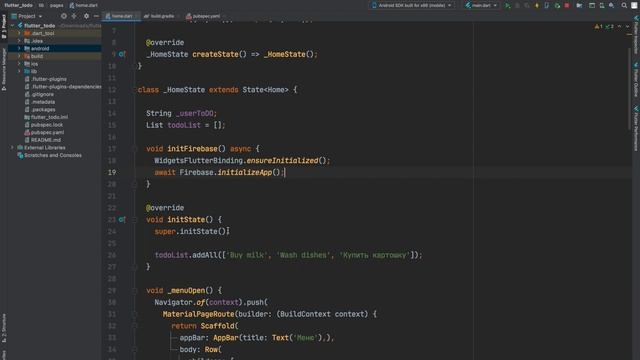This screenshot has height=360, width=640.
Task: Expand the ios folder arrow
Action: tap(19, 64)
